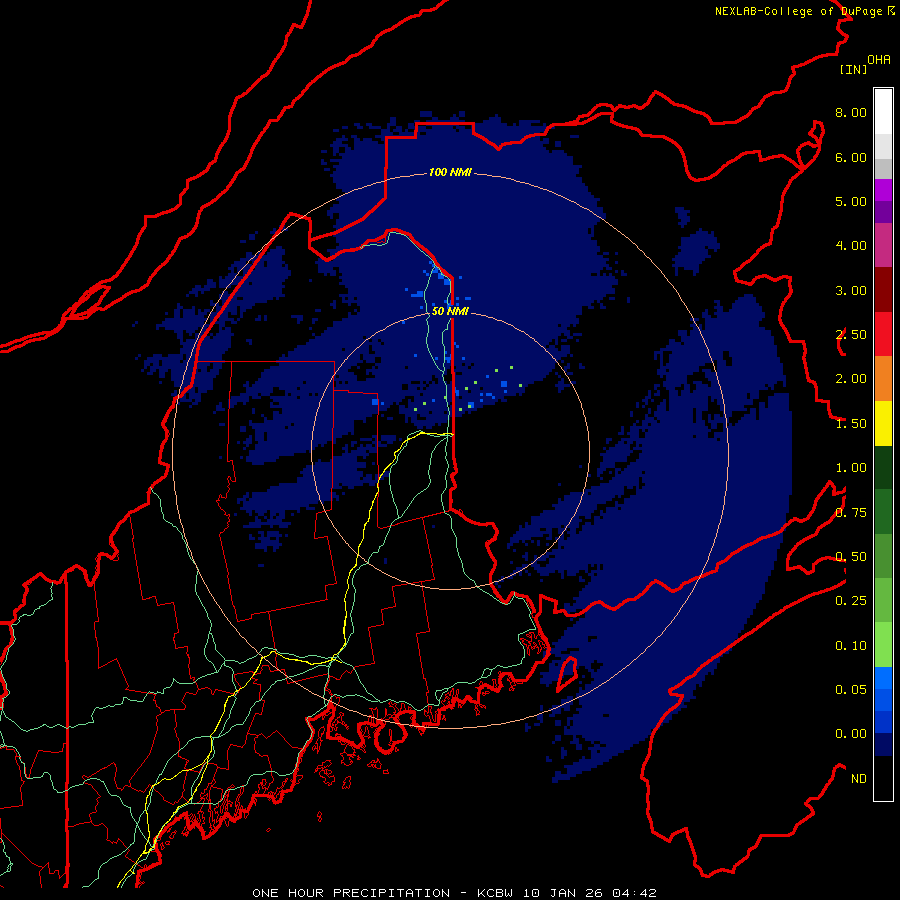The image size is (900, 900).
Task: Click the 4.00 legend value
Action: [x=851, y=246]
